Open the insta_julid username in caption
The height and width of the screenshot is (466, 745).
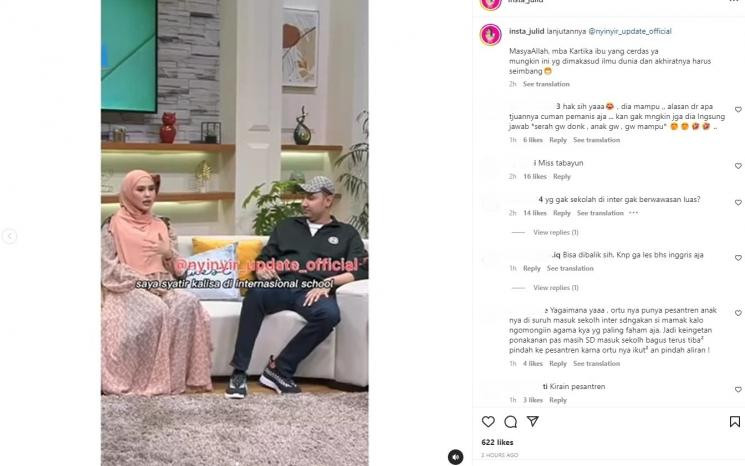point(526,31)
